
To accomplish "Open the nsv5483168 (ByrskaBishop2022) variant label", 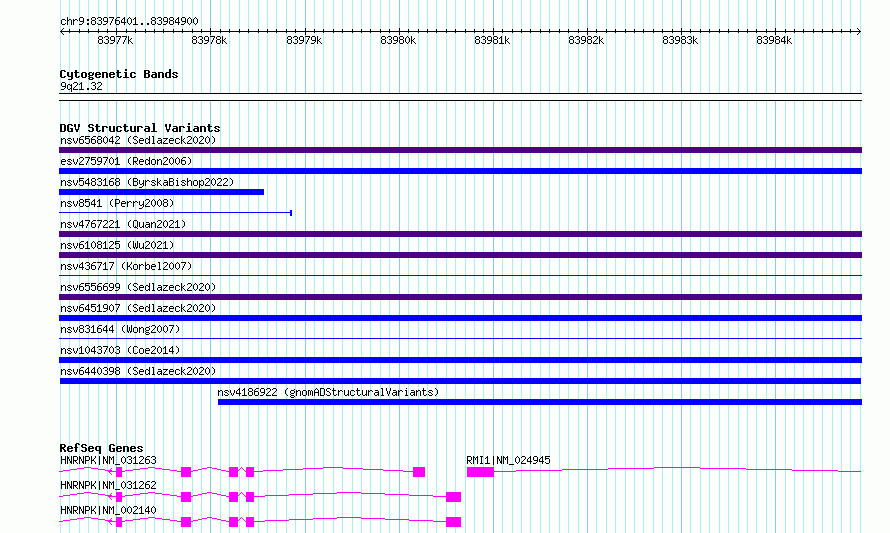I will tap(147, 182).
